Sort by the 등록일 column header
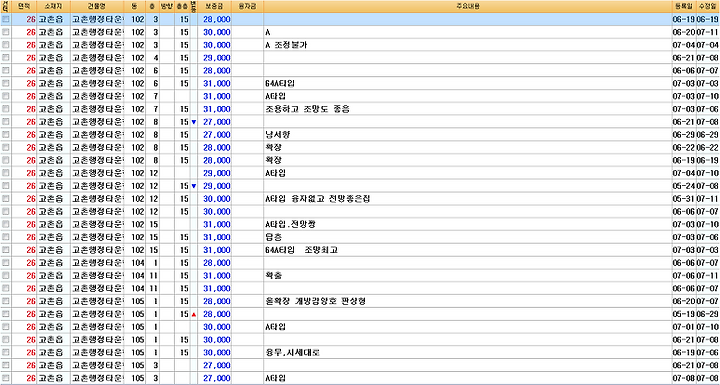The image size is (720, 385). (684, 6)
